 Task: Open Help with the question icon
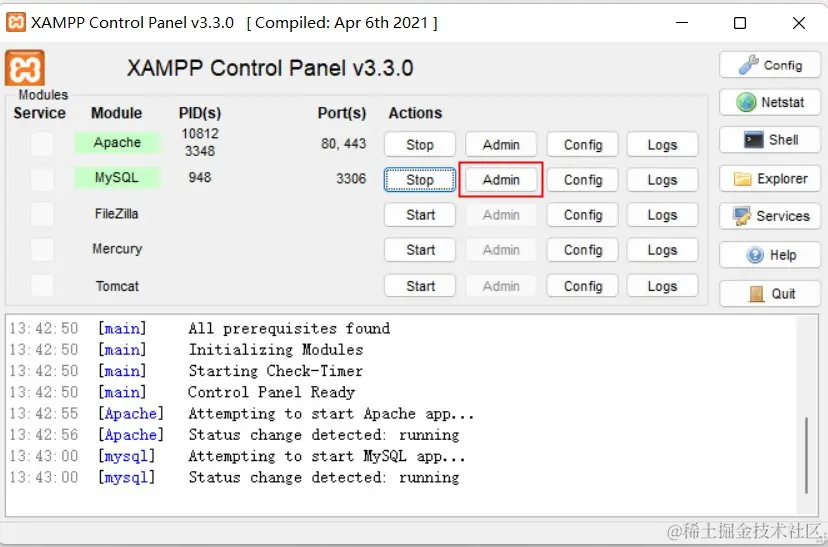(770, 255)
